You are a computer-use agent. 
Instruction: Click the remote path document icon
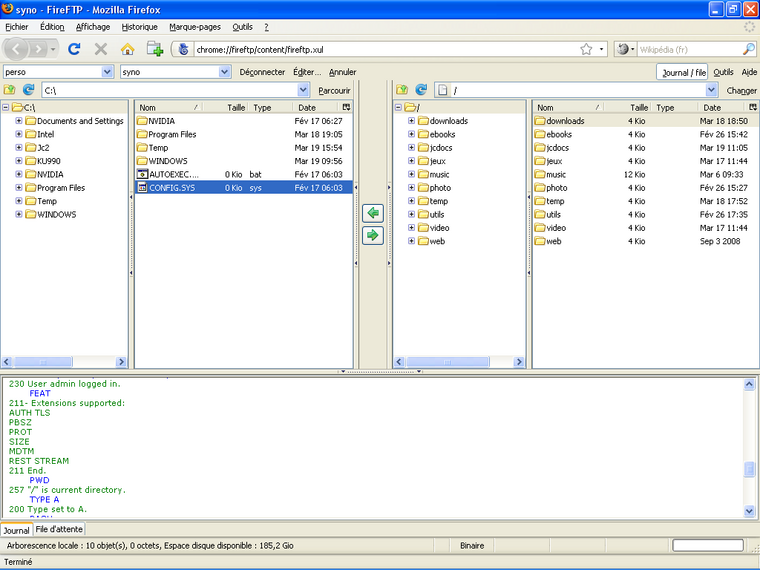coord(442,90)
